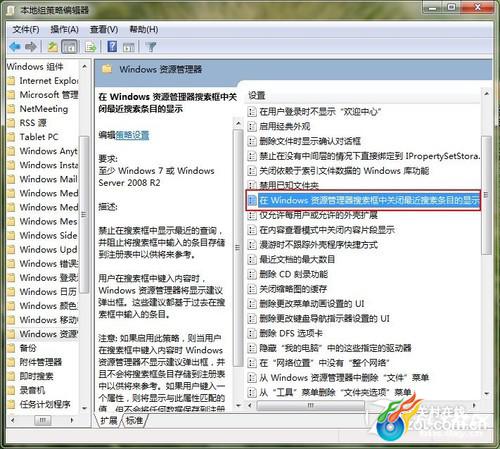
Task: Select 删除更改键盘导航指示器设置的 UI policy
Action: coord(324,319)
